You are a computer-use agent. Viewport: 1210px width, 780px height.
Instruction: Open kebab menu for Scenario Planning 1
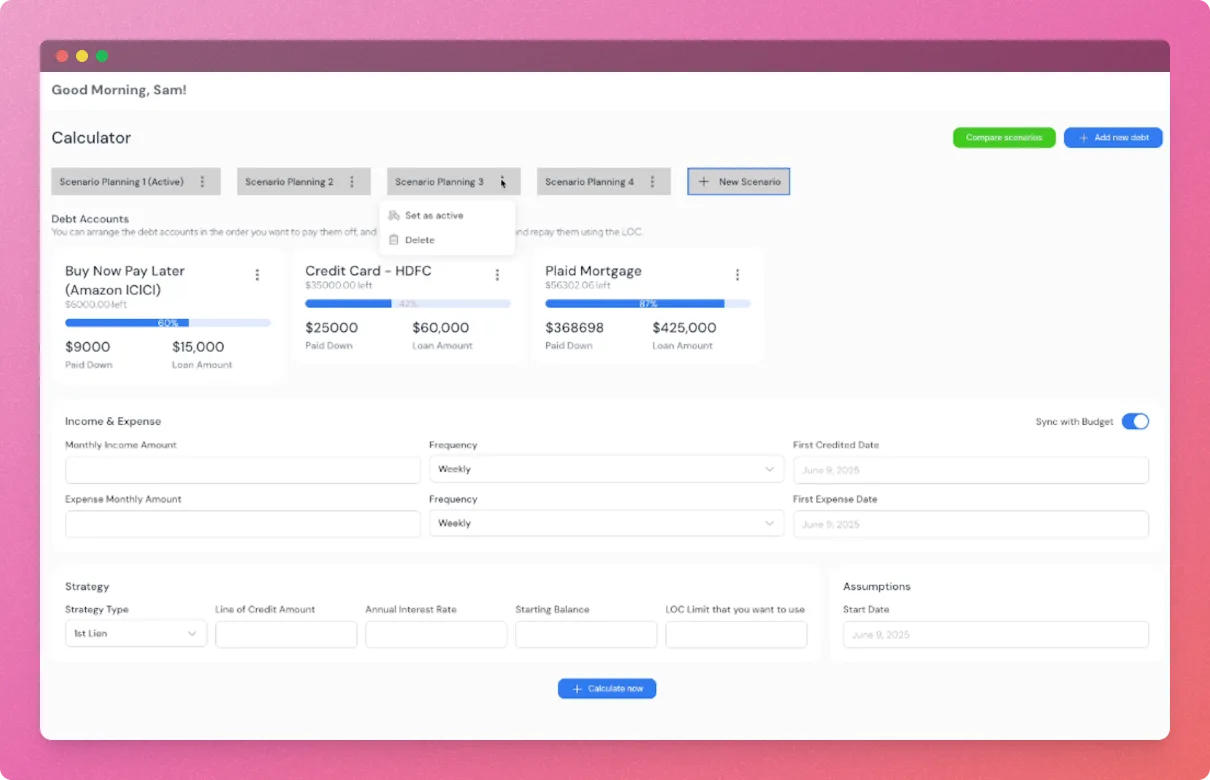pyautogui.click(x=203, y=182)
